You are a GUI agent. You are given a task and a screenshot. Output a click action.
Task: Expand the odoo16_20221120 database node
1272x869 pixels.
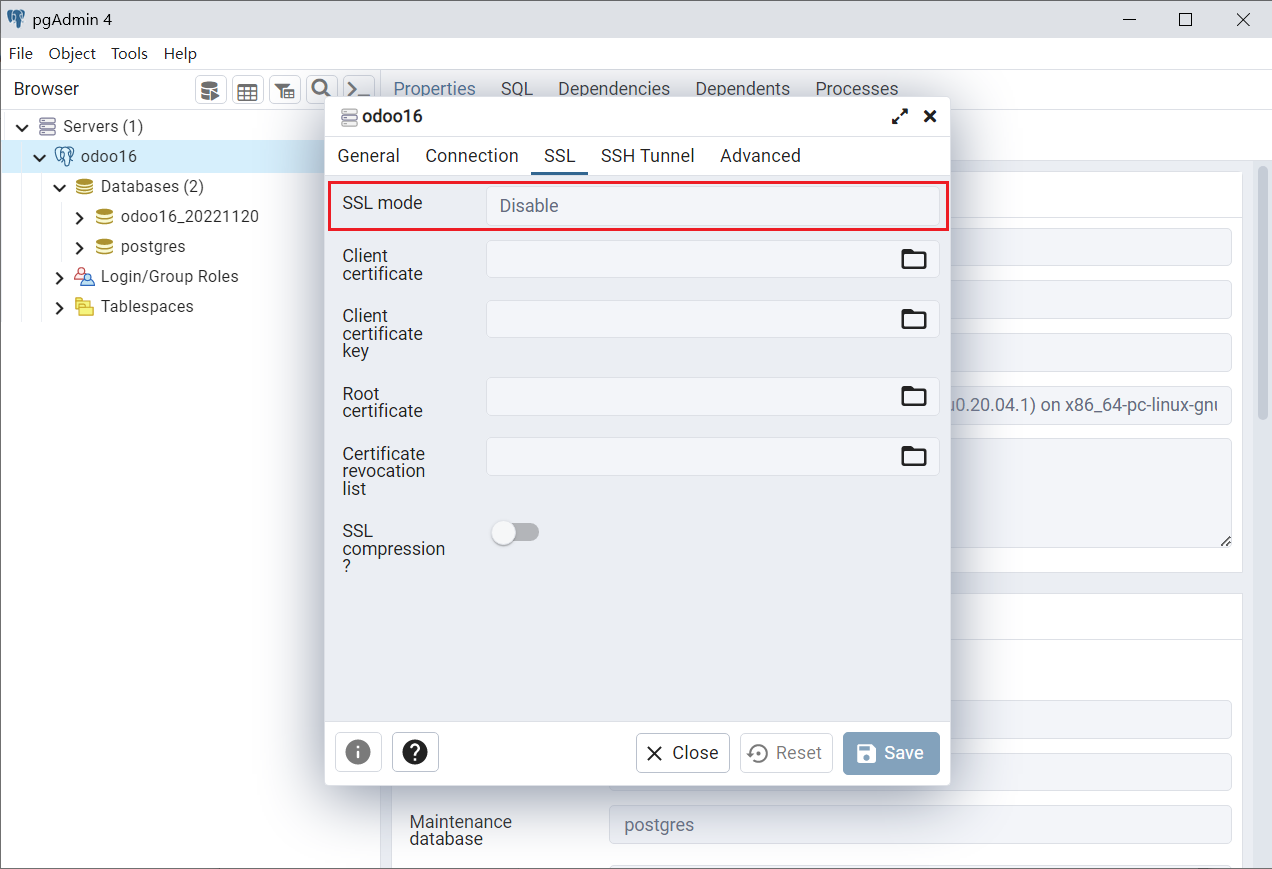click(80, 217)
